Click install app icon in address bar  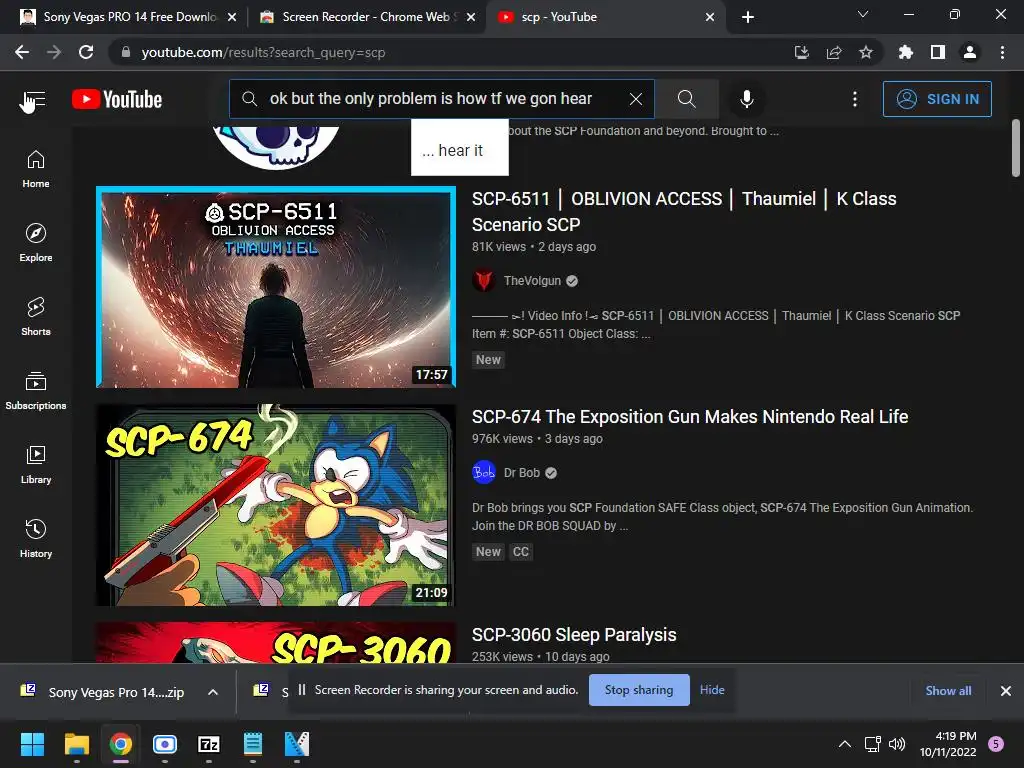point(802,52)
